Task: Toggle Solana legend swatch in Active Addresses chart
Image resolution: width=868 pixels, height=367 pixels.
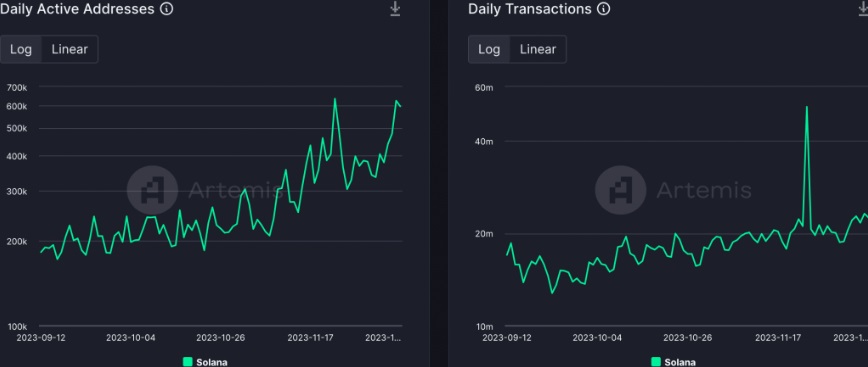Action: pyautogui.click(x=188, y=362)
